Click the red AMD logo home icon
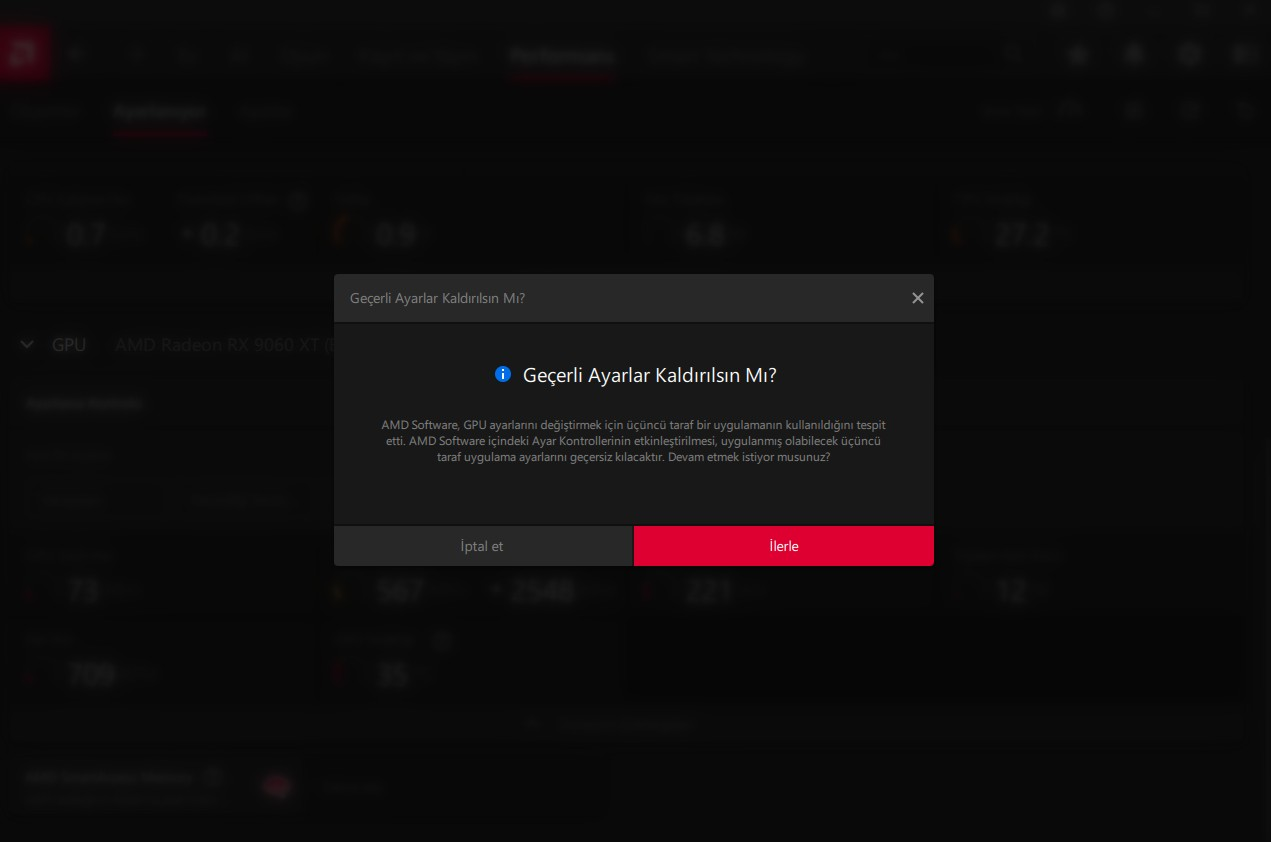This screenshot has width=1271, height=842. [x=25, y=55]
